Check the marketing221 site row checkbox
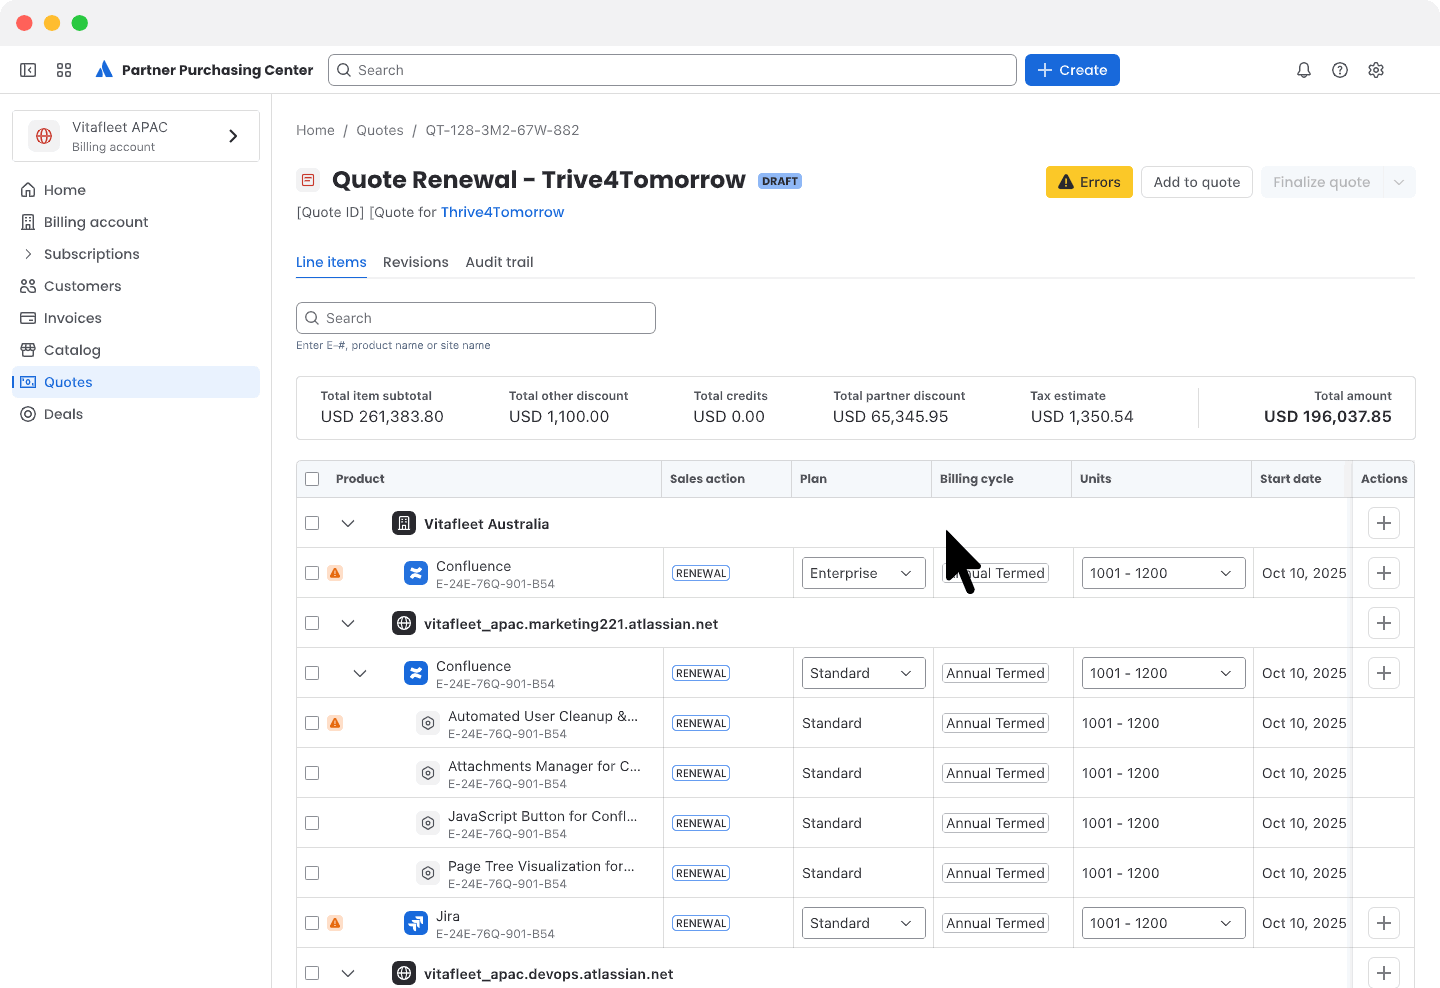Screen dimensions: 1440x988 (x=312, y=623)
